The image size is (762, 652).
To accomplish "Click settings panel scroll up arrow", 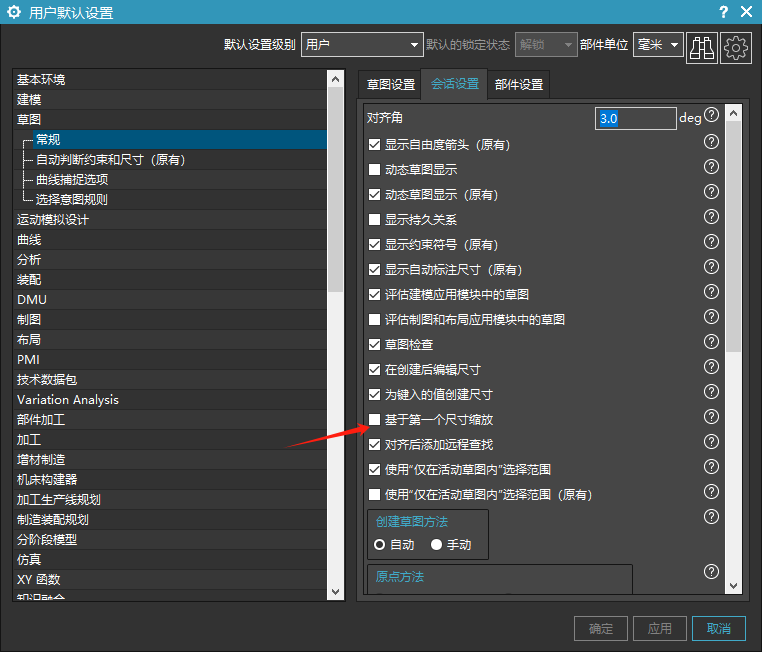I will (x=733, y=113).
